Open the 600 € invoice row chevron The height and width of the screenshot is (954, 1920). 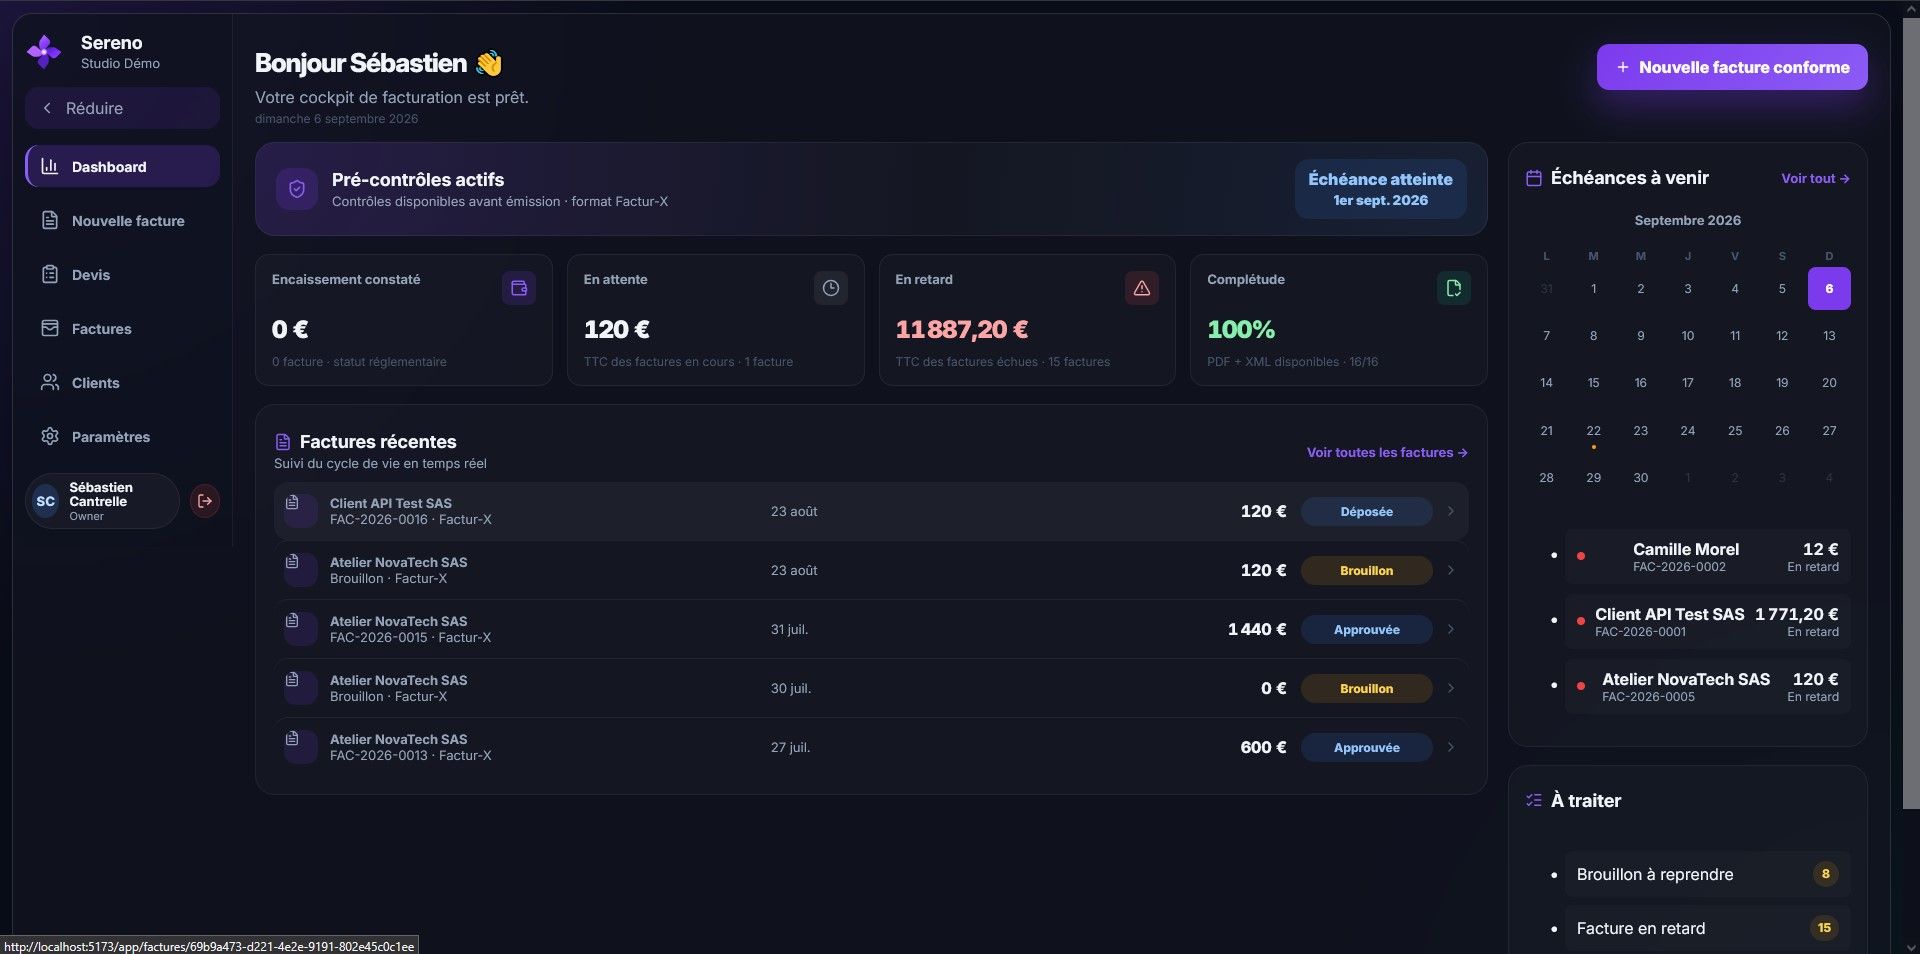(x=1451, y=747)
